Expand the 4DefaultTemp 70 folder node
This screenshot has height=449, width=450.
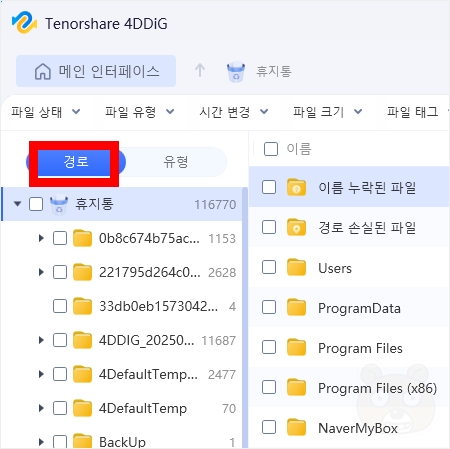[41, 408]
